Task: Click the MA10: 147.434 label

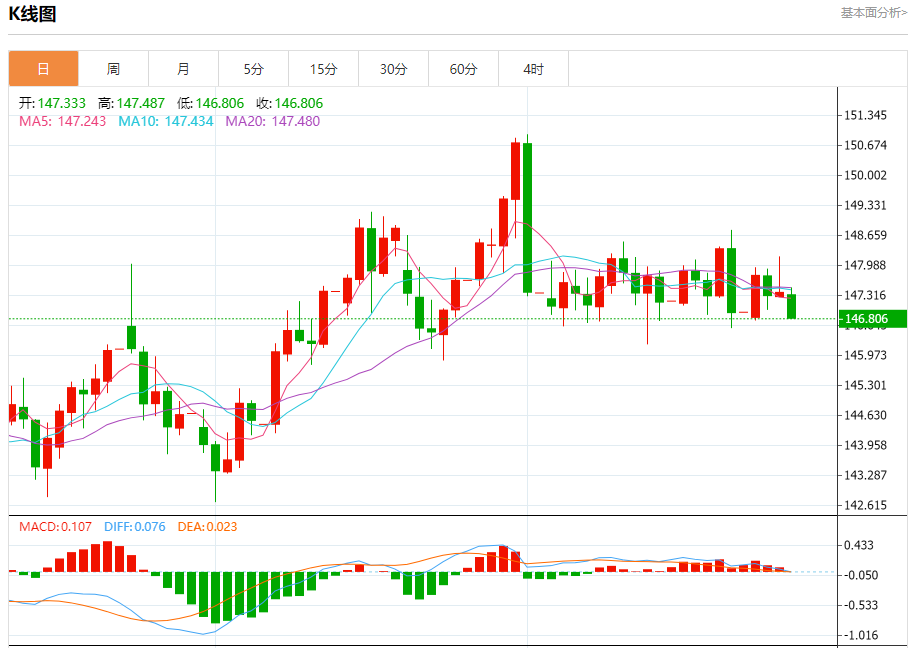Action: [x=166, y=121]
